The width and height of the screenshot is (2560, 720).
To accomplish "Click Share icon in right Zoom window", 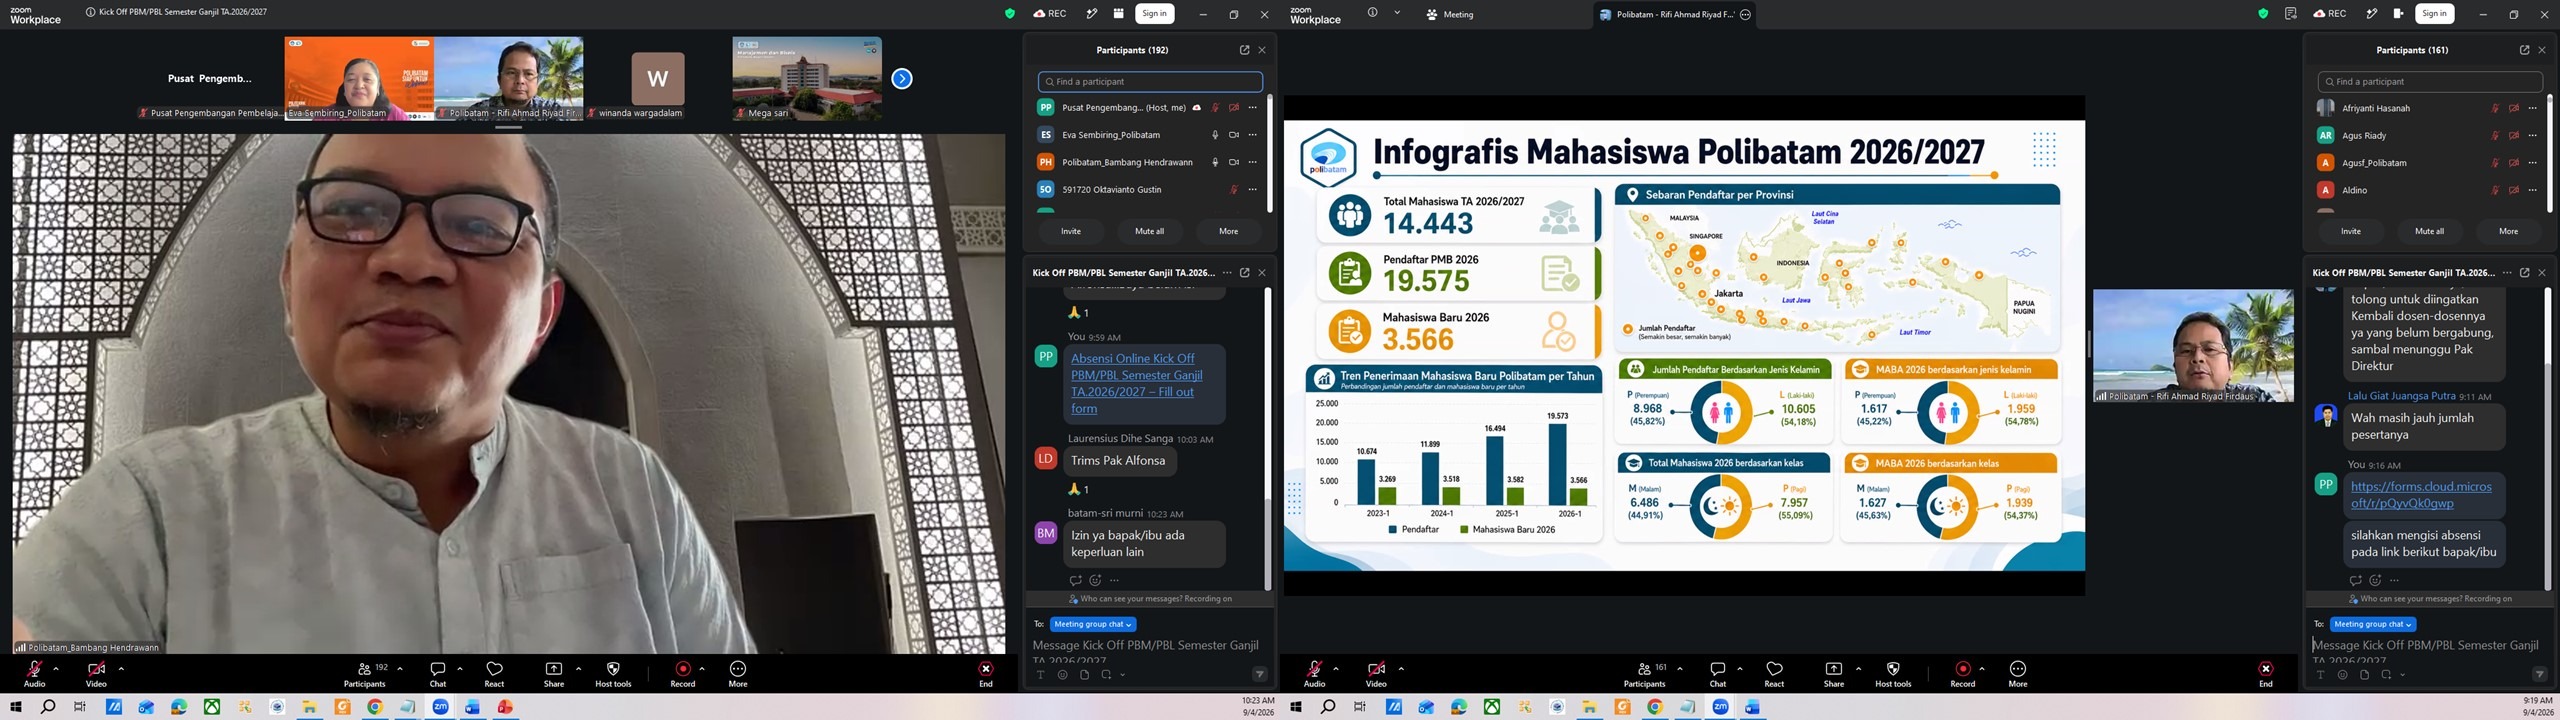I will click(1834, 673).
